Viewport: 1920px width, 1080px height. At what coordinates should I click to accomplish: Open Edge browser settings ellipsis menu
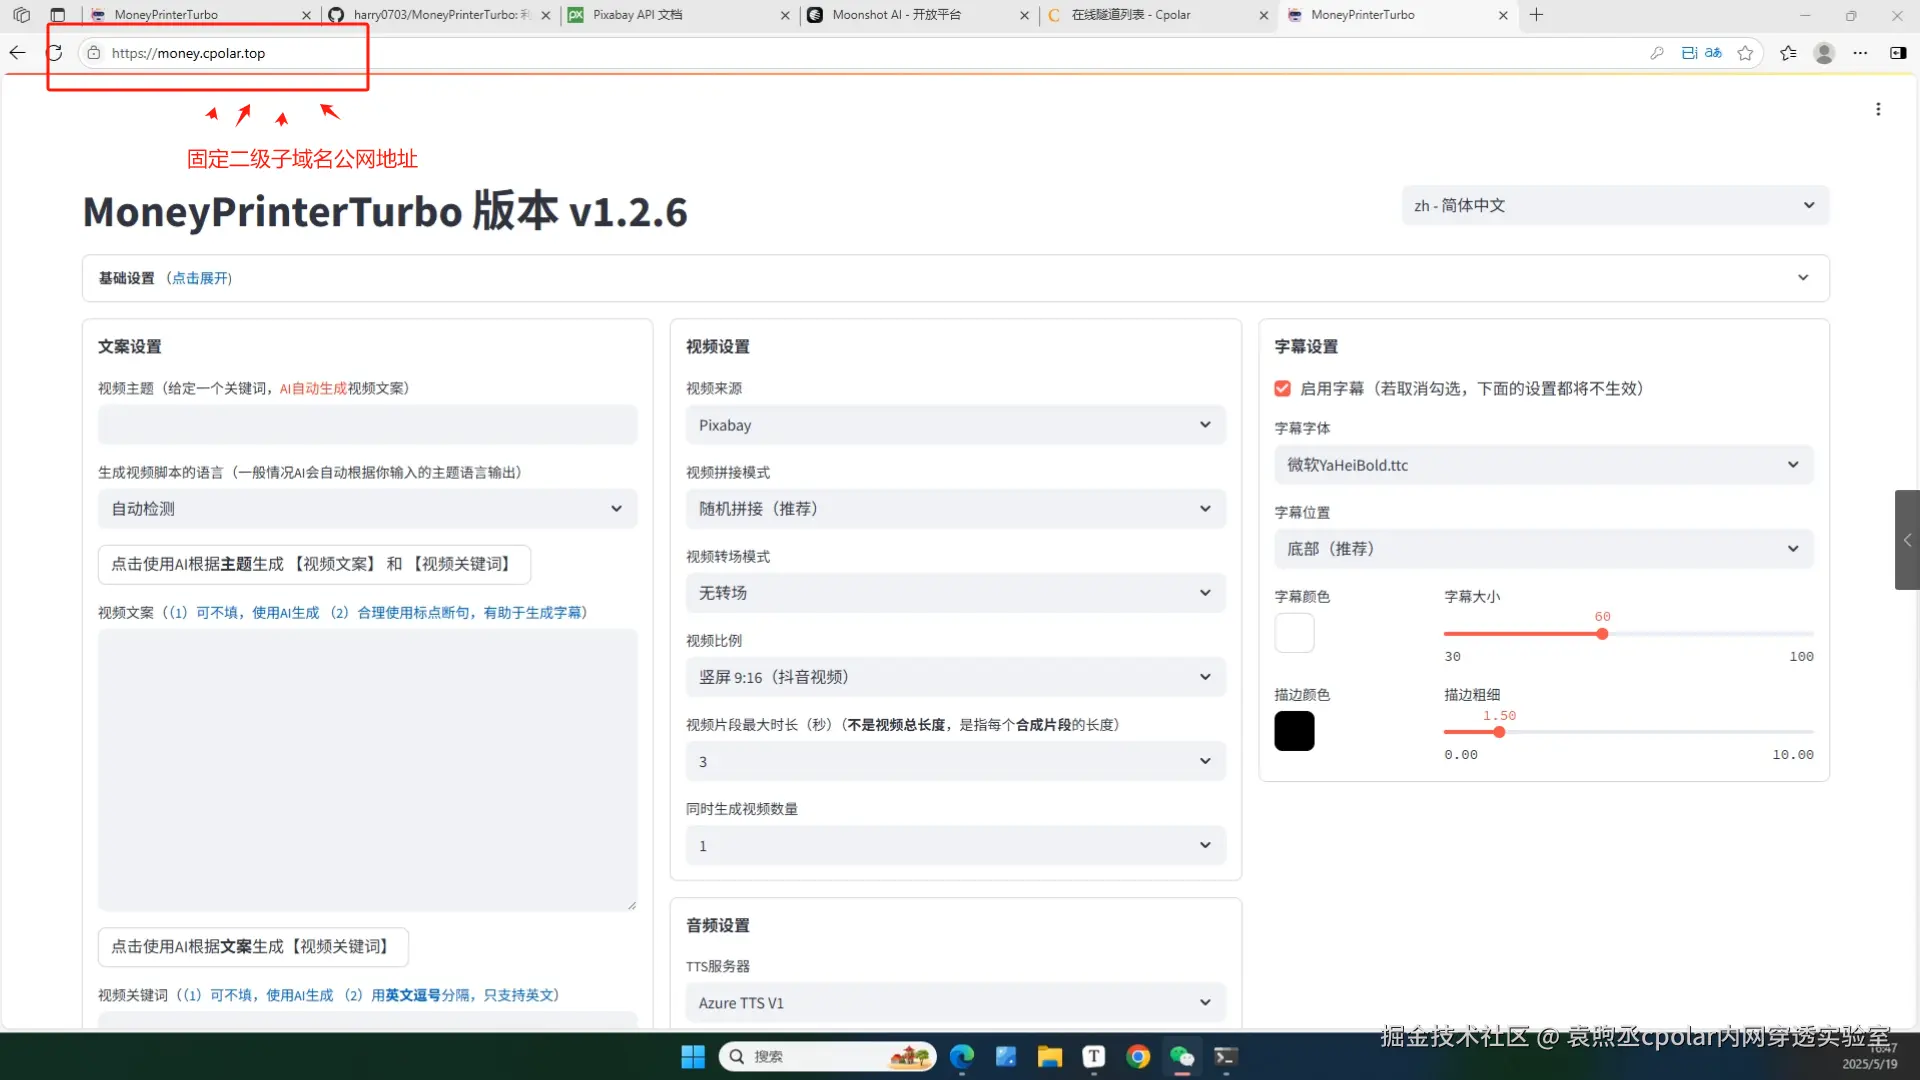pyautogui.click(x=1860, y=53)
